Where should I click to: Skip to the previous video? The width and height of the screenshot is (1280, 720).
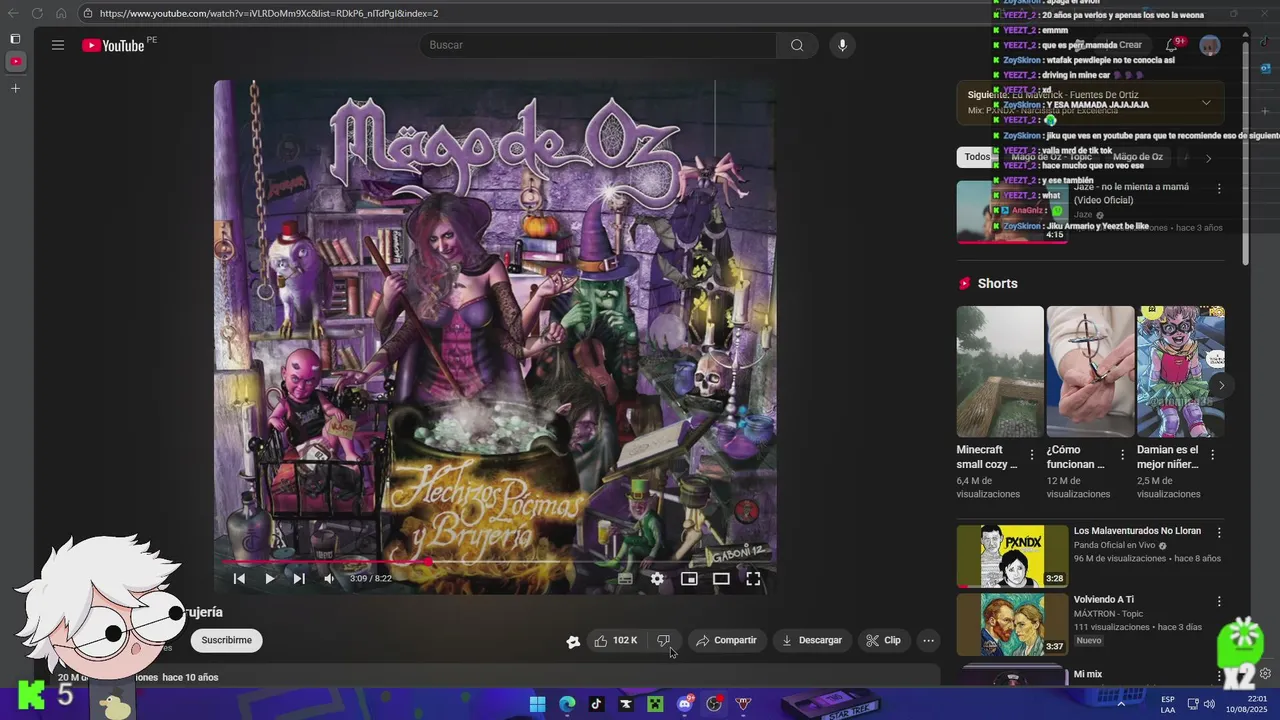[x=239, y=578]
